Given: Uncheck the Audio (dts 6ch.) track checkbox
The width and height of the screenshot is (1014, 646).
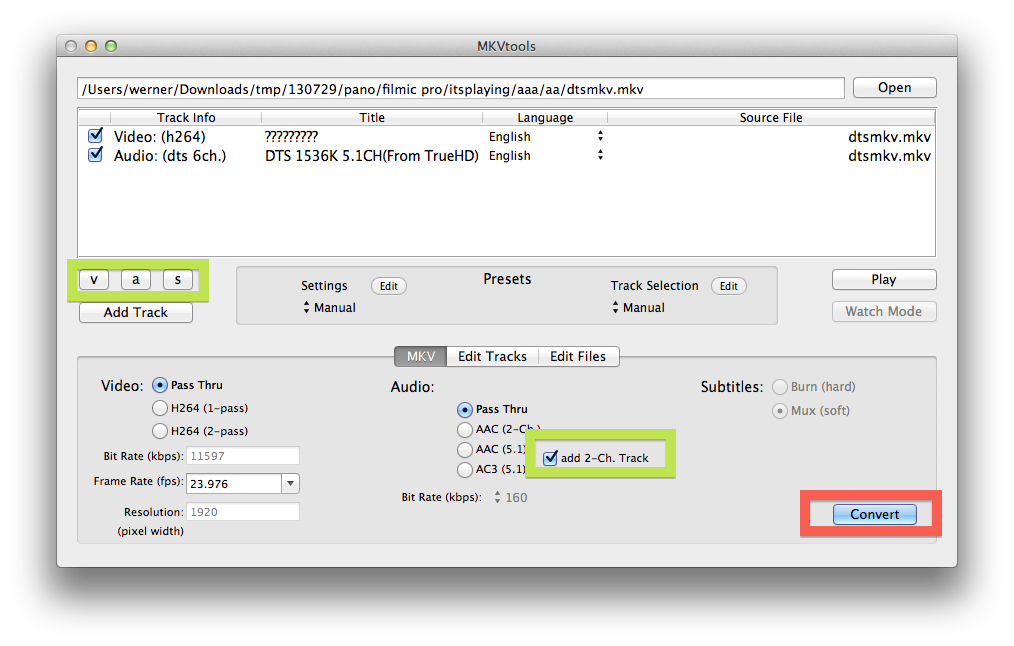Looking at the screenshot, I should point(96,155).
